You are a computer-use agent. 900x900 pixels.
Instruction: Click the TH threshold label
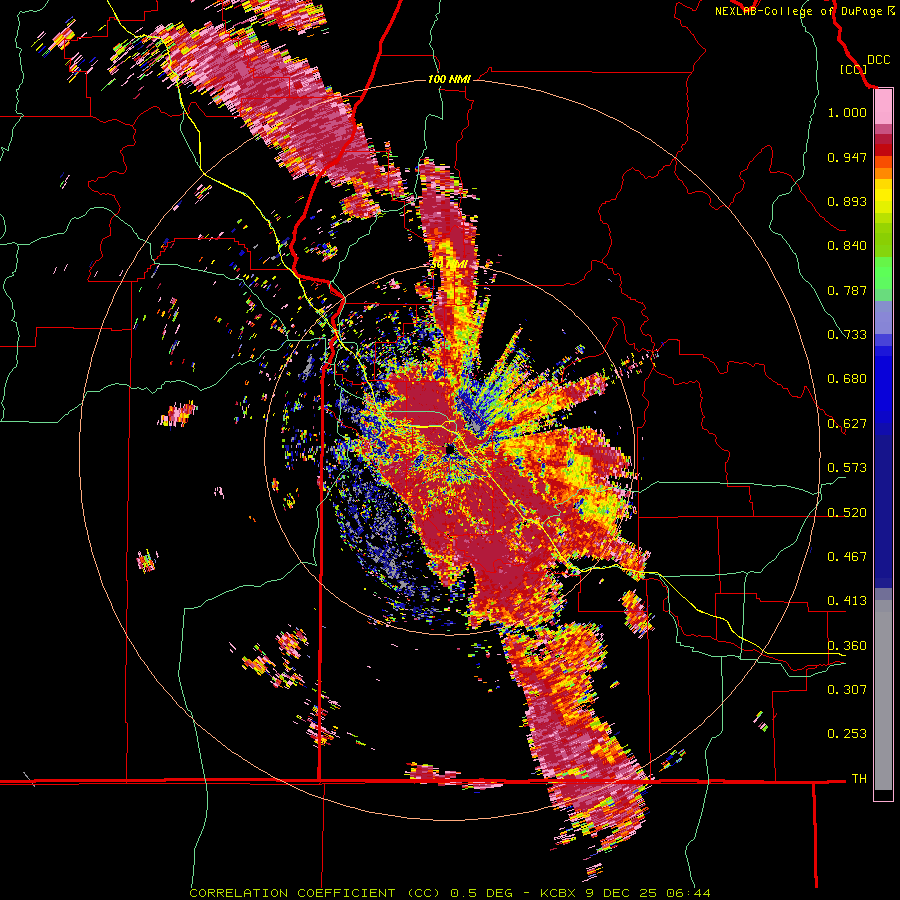859,779
